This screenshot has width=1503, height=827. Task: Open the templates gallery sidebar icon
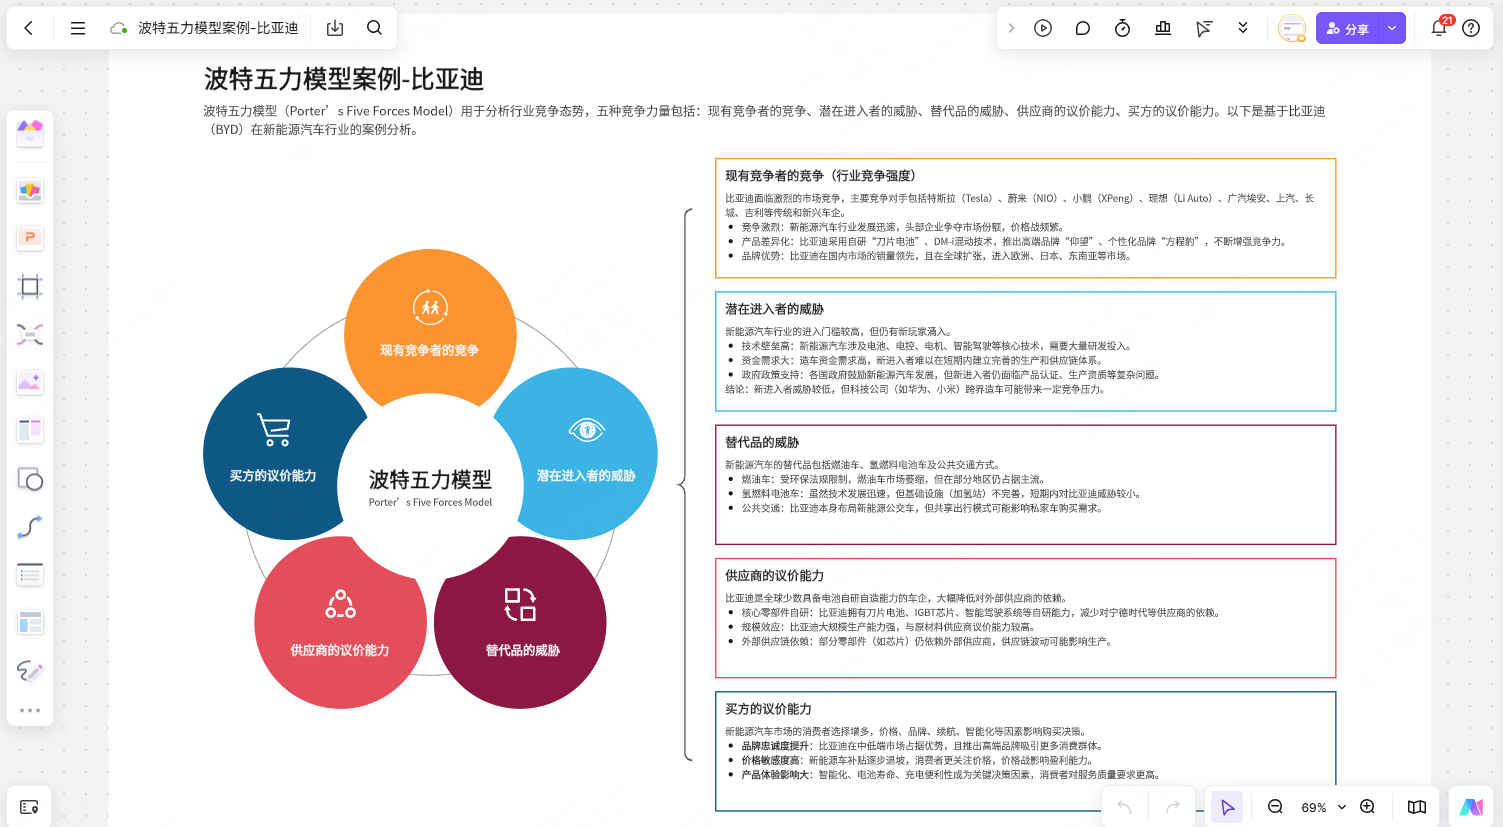30,132
